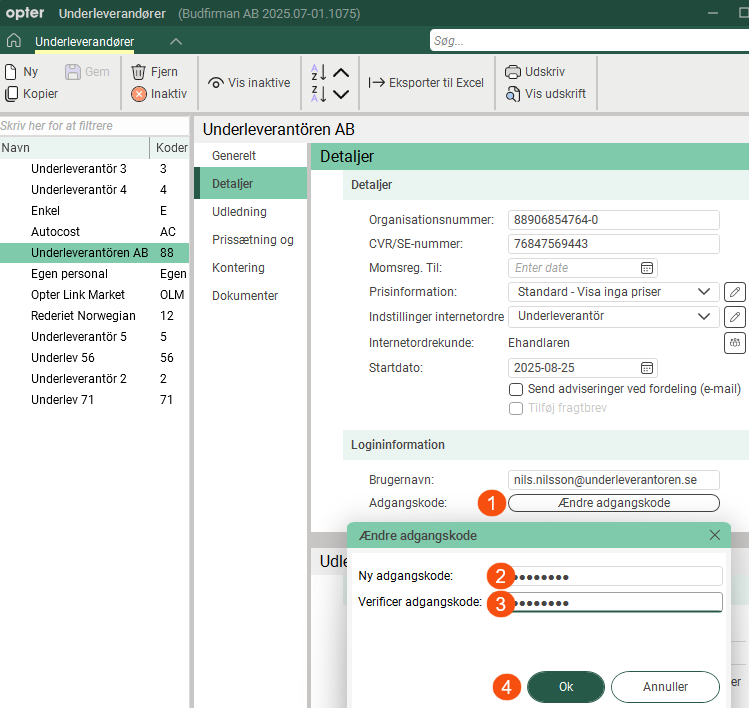
Task: Click the Ny new document icon
Action: [11, 72]
